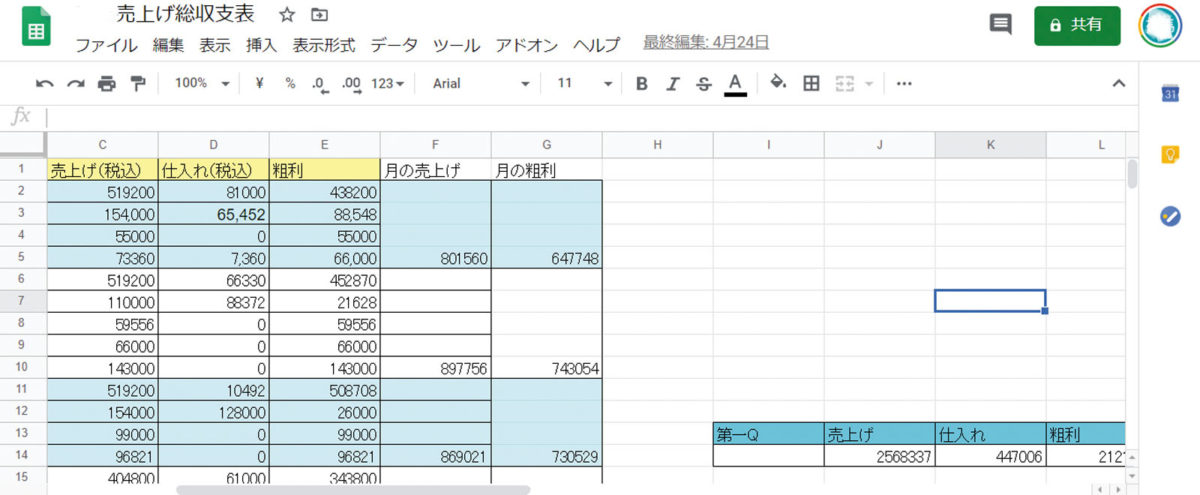This screenshot has width=1200, height=495.
Task: Open the borders grid icon
Action: 811,84
